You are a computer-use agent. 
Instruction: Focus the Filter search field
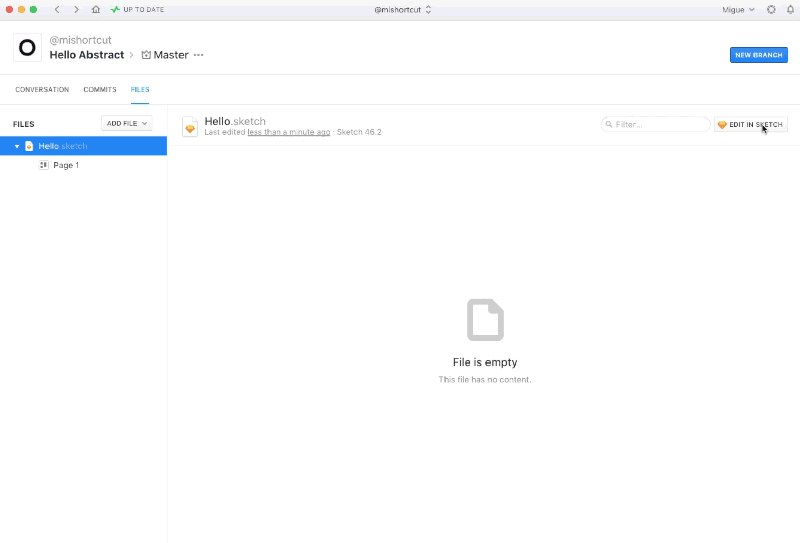click(656, 124)
